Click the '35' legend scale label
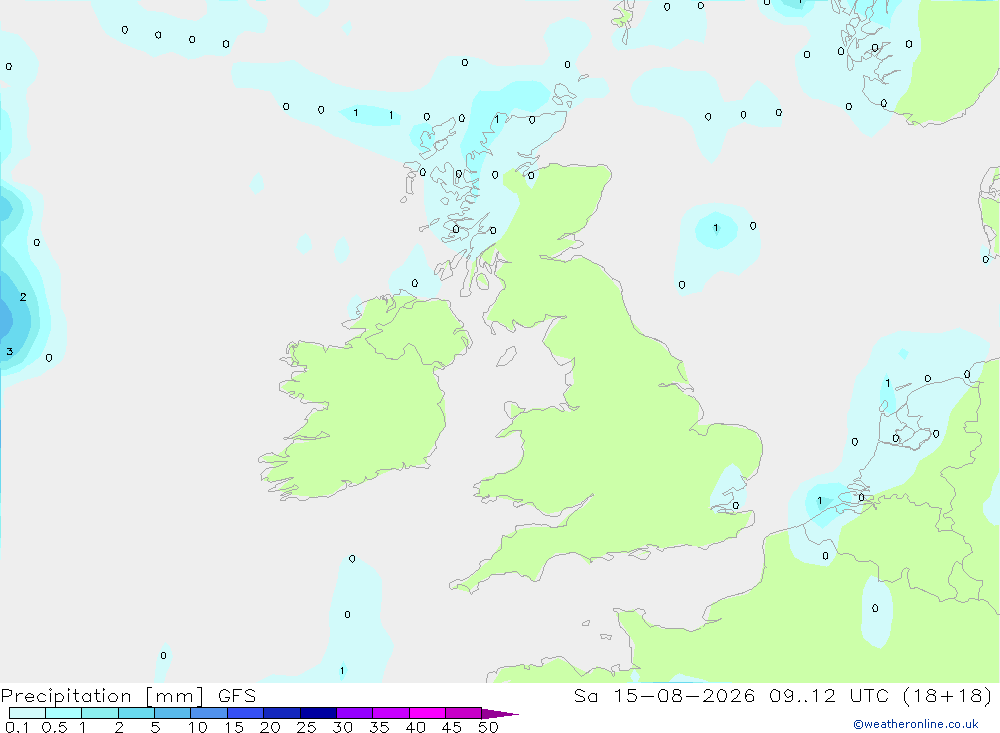Viewport: 1000px width, 733px height. coord(379,727)
